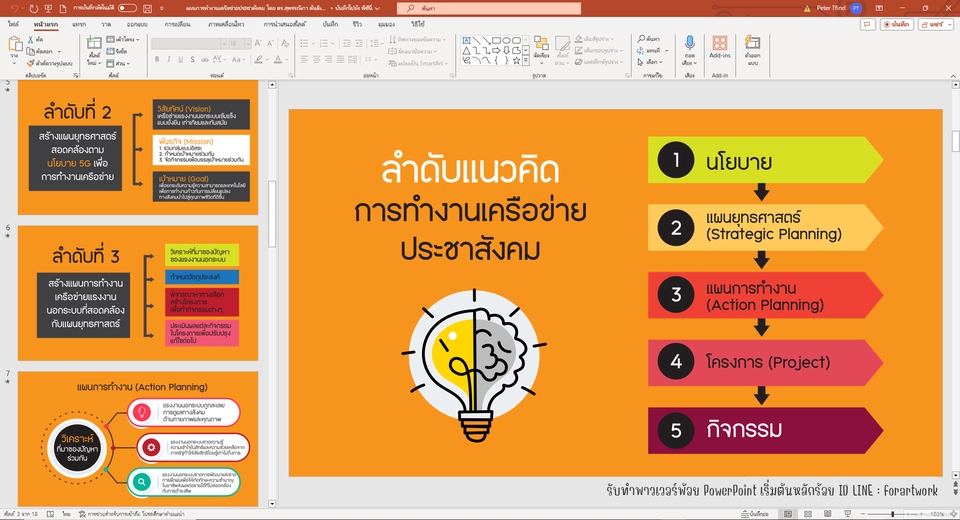
Task: Click the Redo icon in the title bar
Action: [x=33, y=8]
